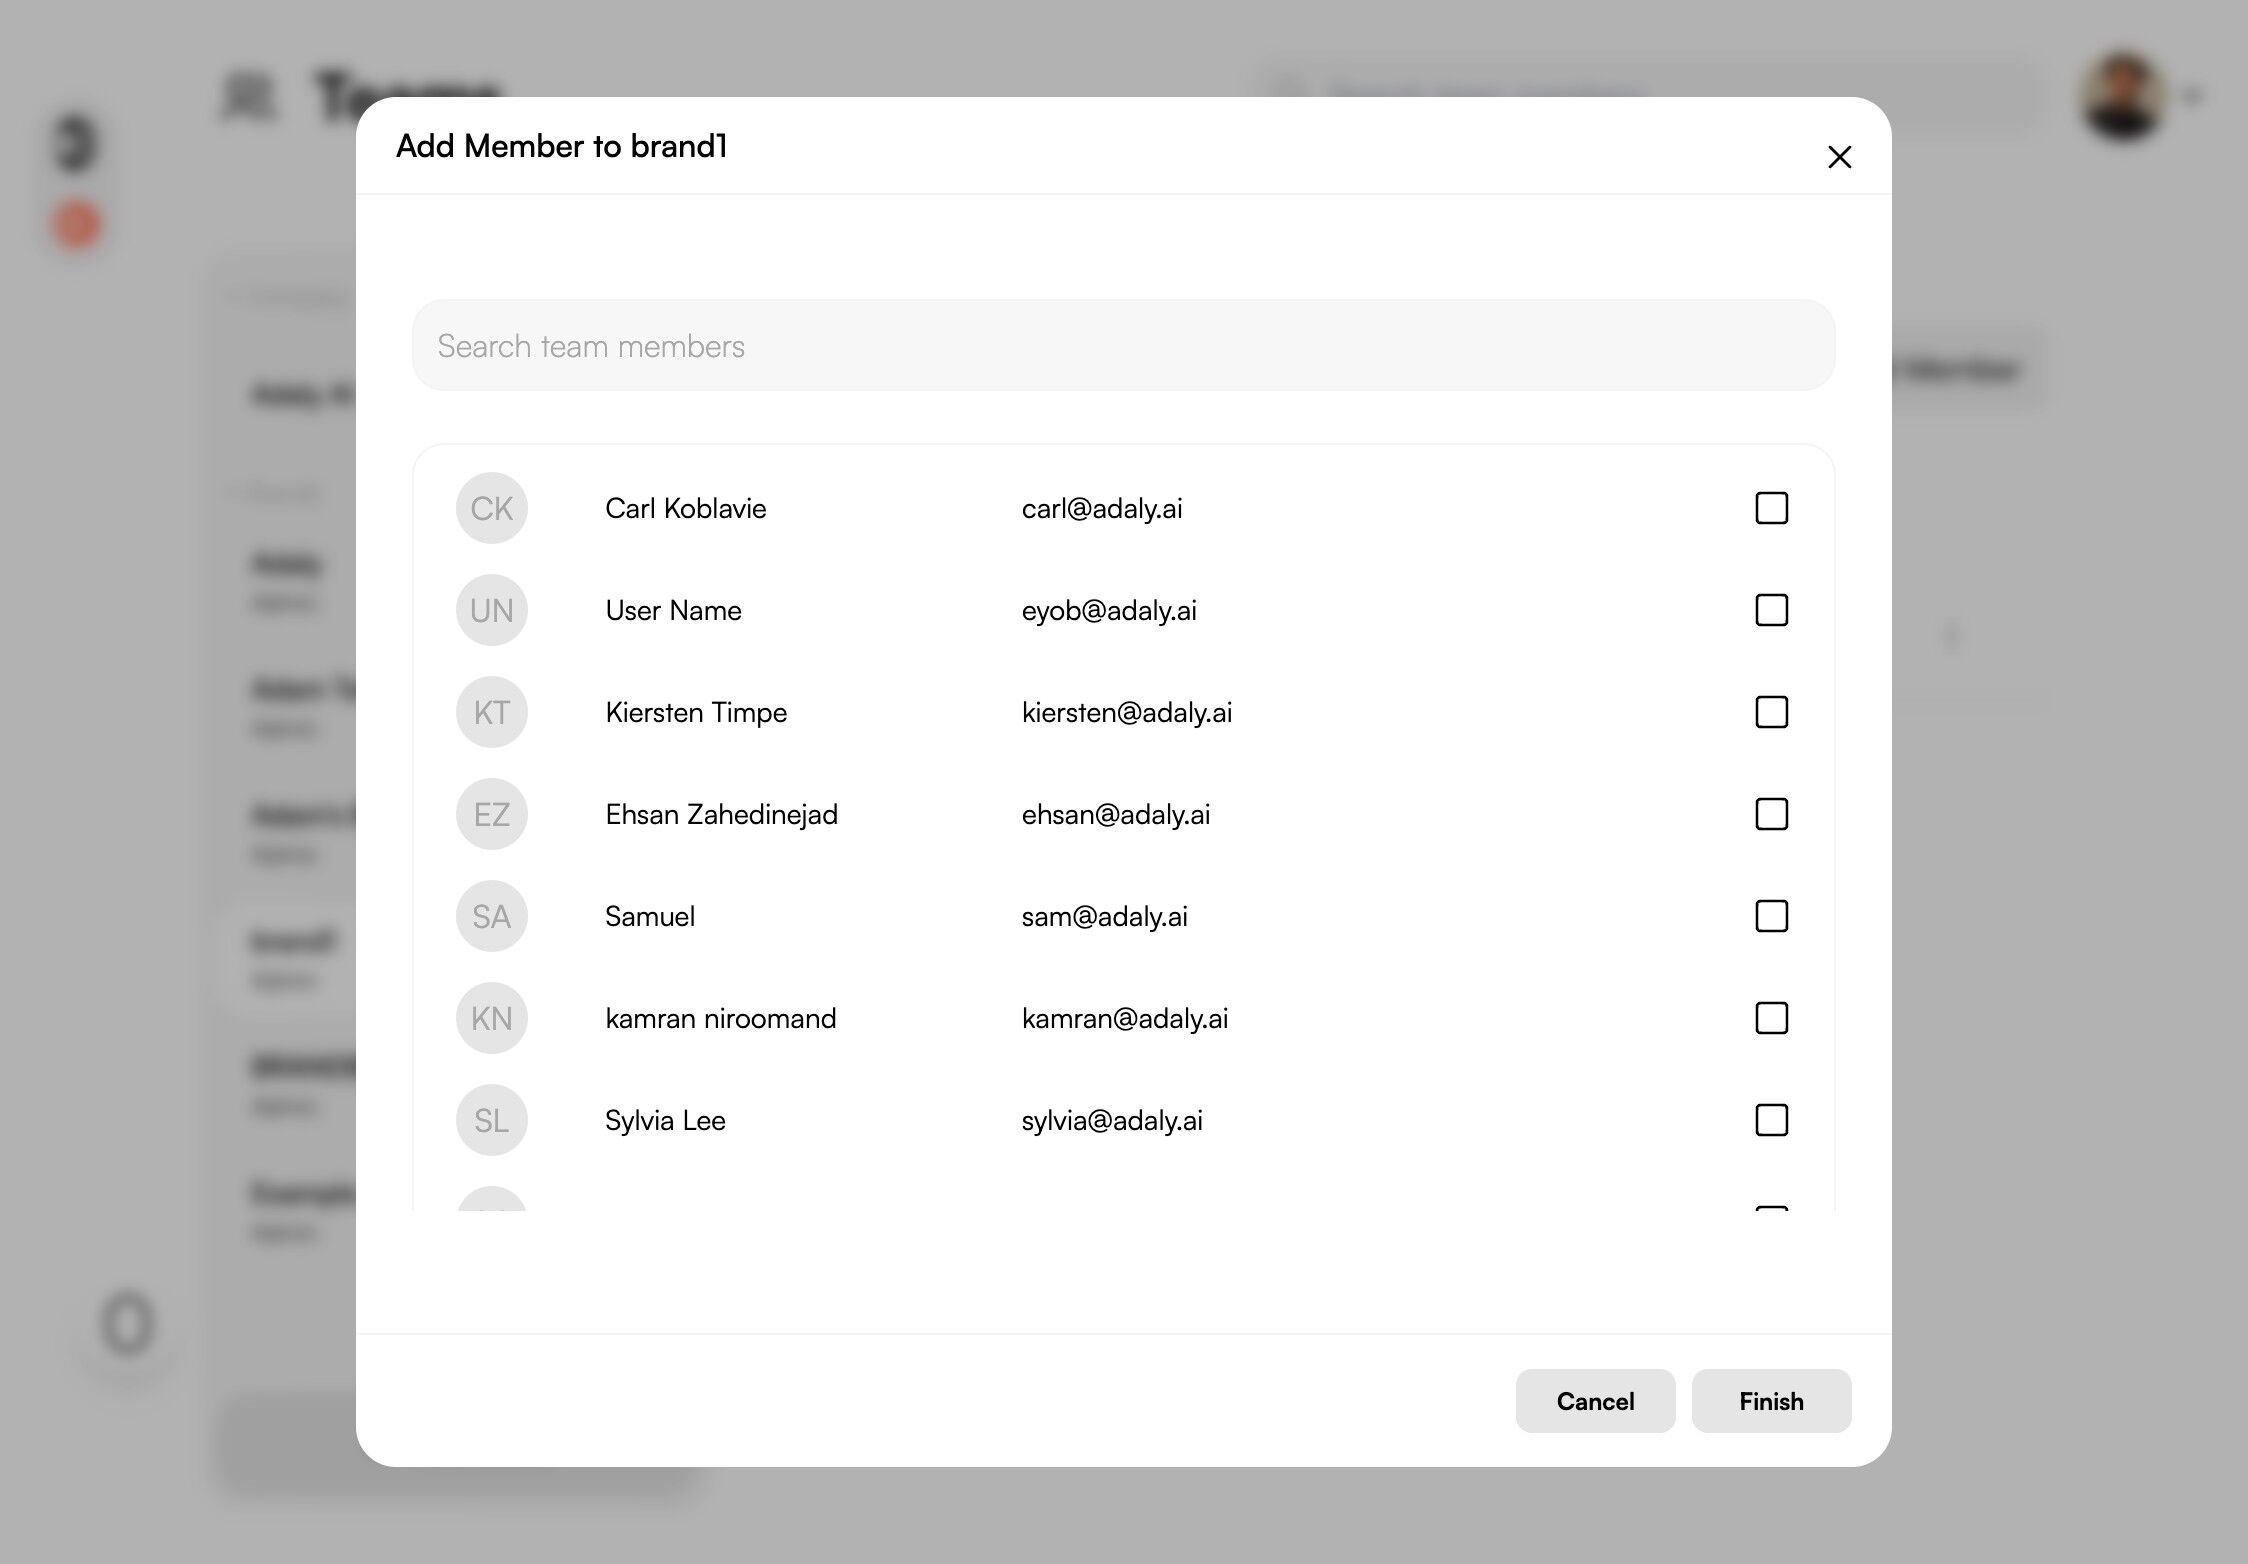The image size is (2248, 1564).
Task: Click the Finish button
Action: [1770, 1401]
